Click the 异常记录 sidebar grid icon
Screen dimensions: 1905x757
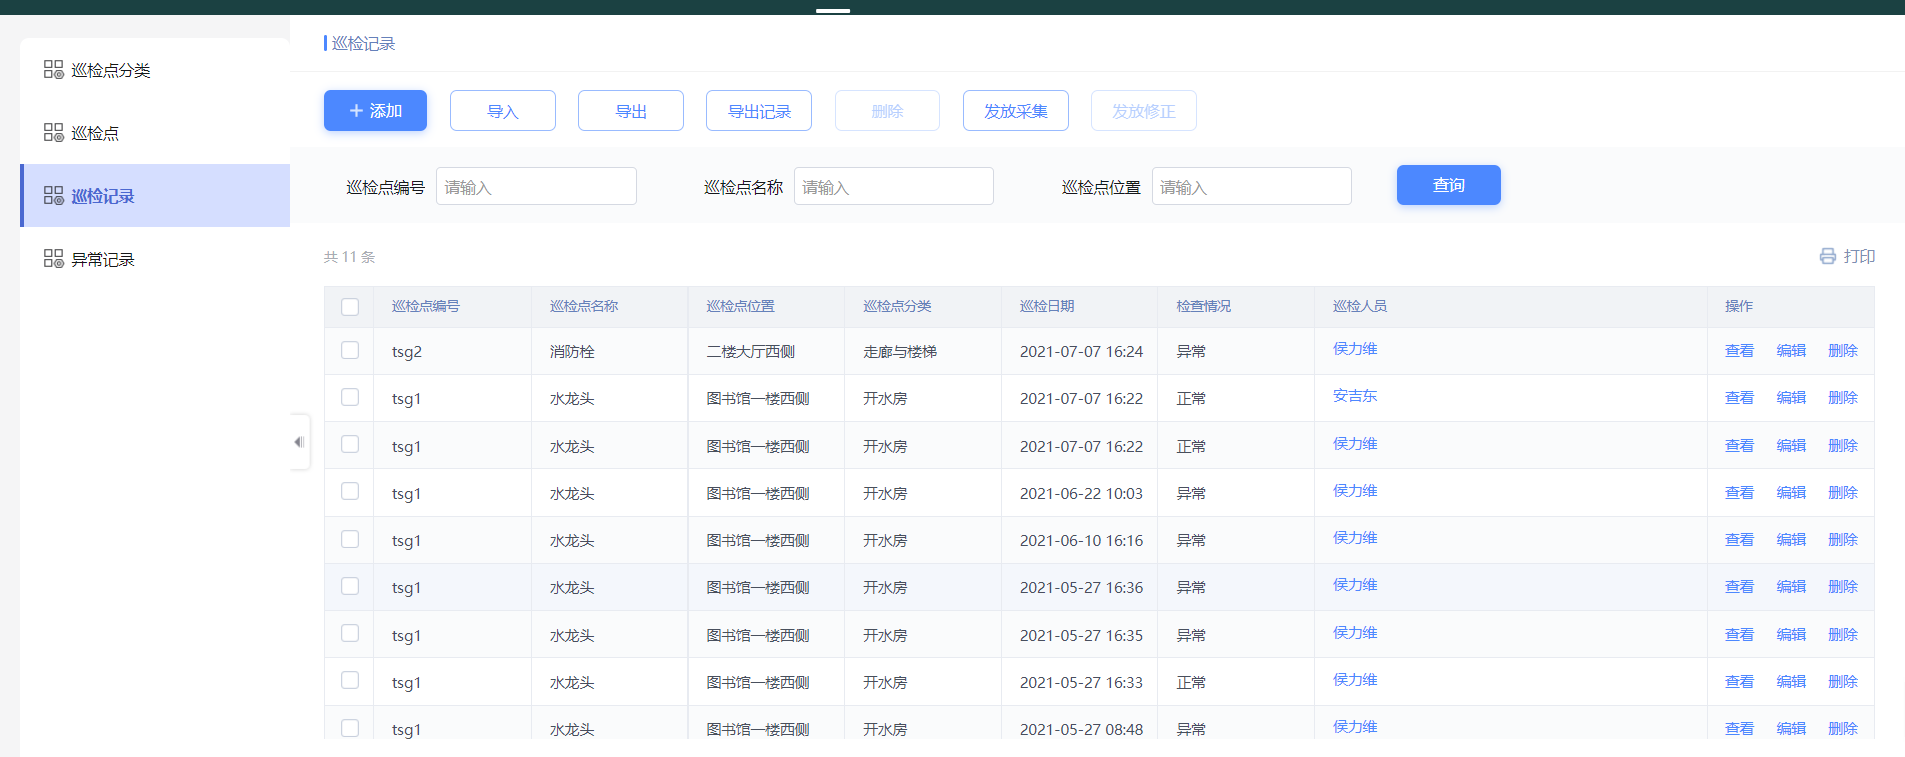[x=54, y=259]
